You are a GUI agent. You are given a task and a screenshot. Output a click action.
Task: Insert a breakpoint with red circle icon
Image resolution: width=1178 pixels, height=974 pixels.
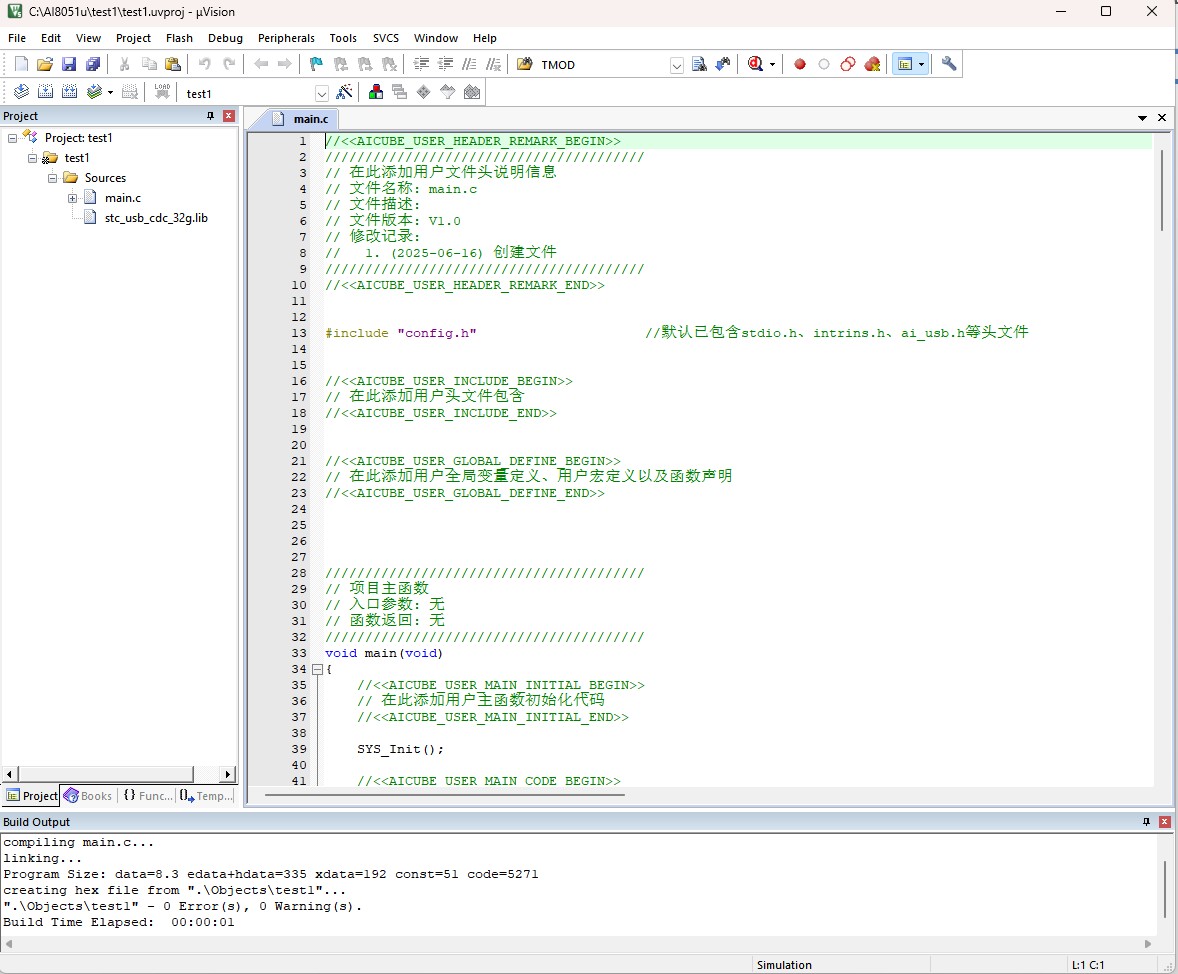pyautogui.click(x=800, y=65)
